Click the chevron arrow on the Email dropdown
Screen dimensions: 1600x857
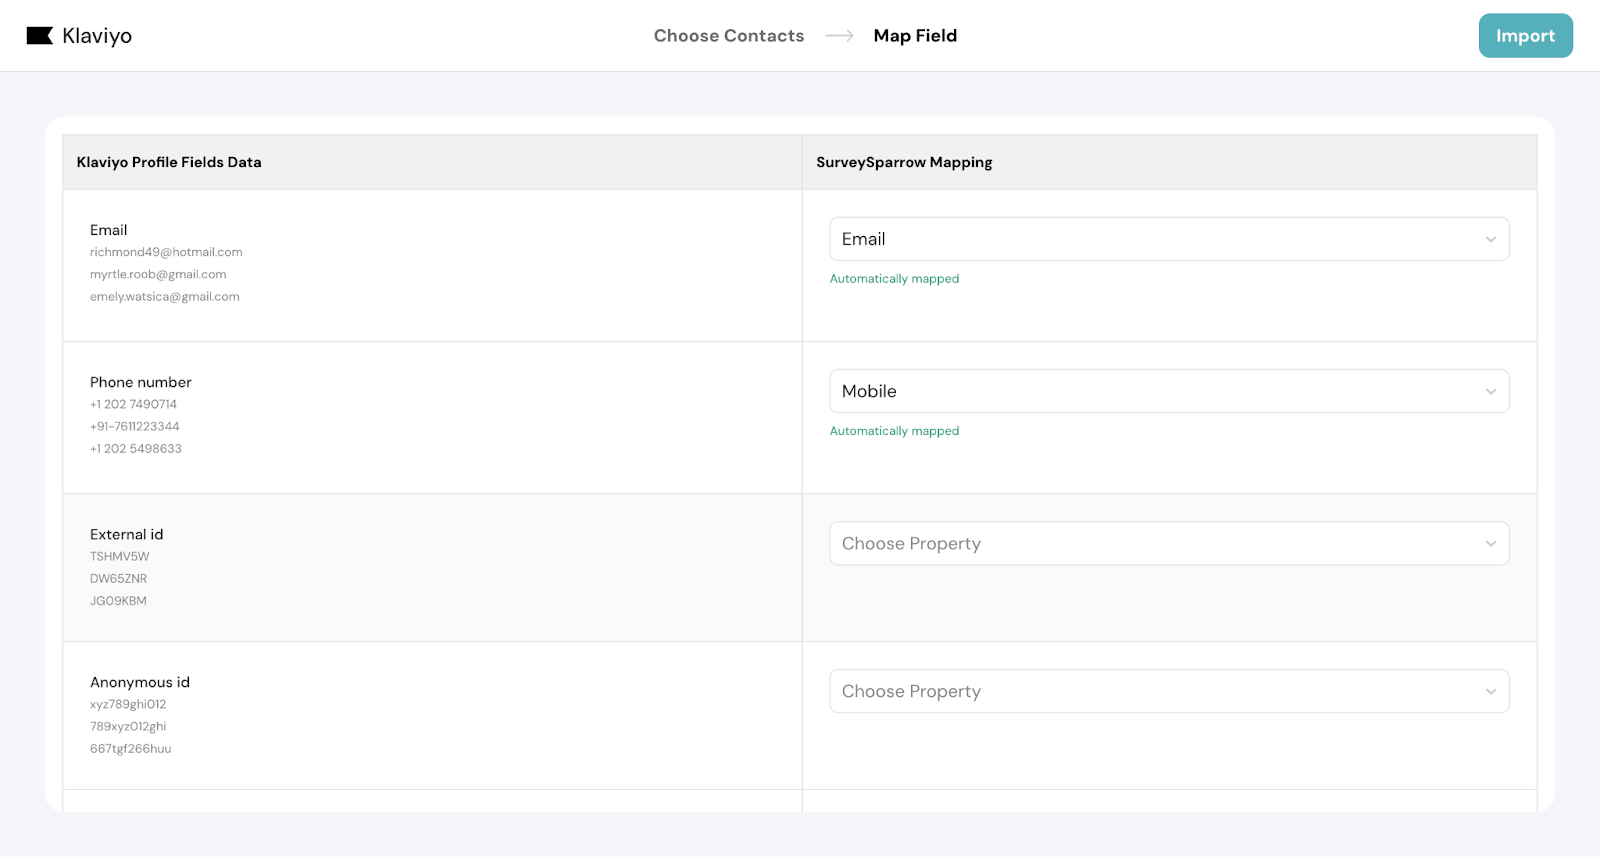point(1490,239)
